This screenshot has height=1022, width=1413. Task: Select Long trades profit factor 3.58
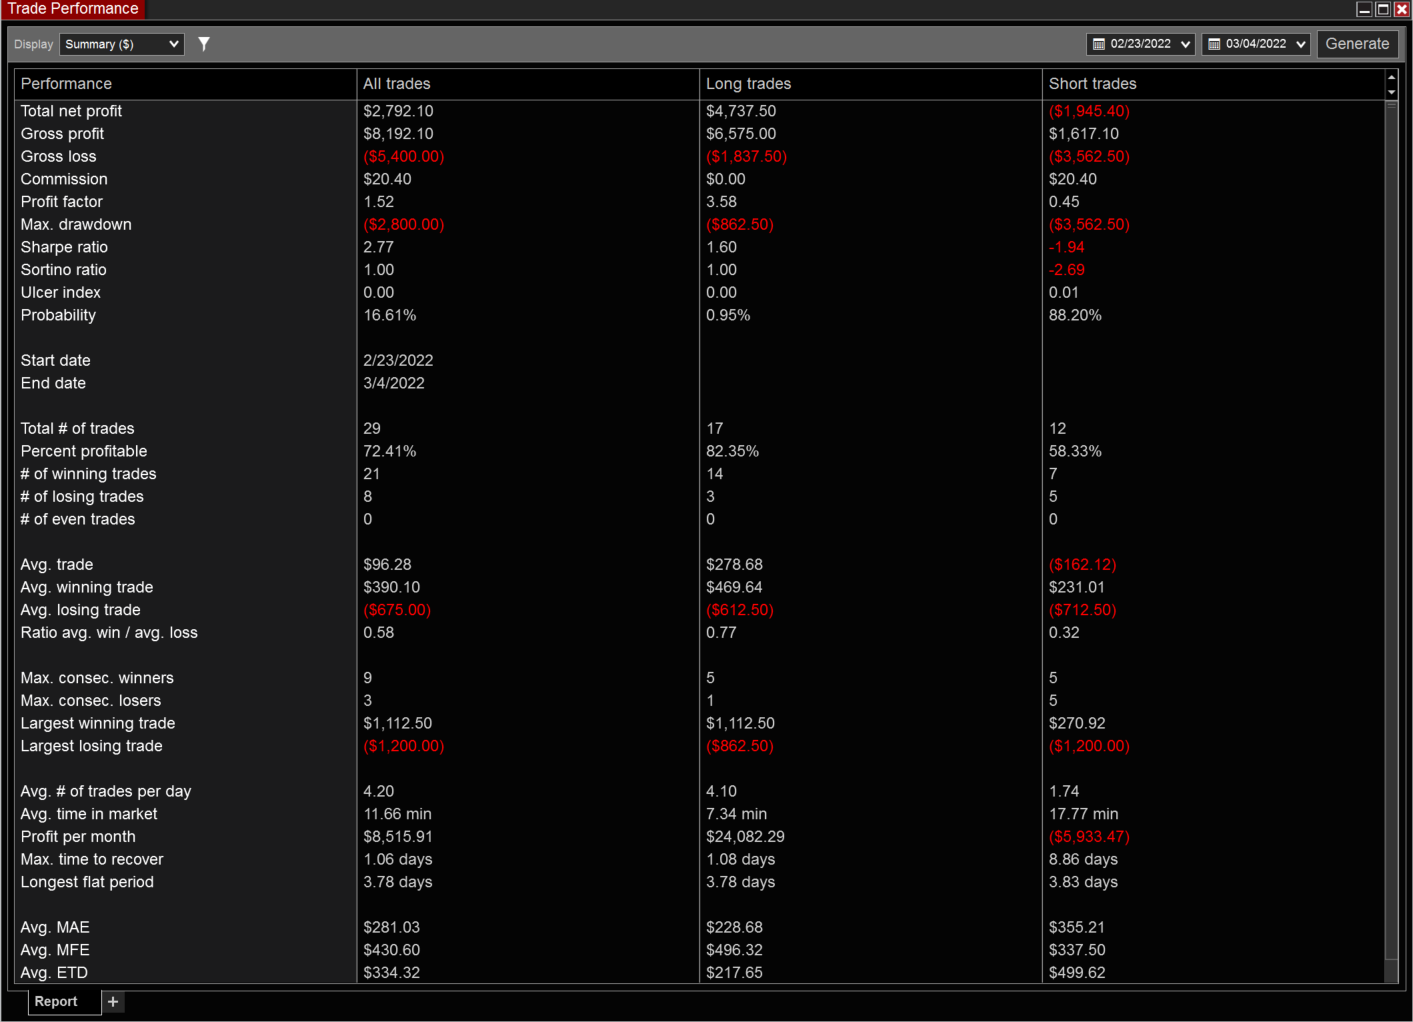click(721, 202)
